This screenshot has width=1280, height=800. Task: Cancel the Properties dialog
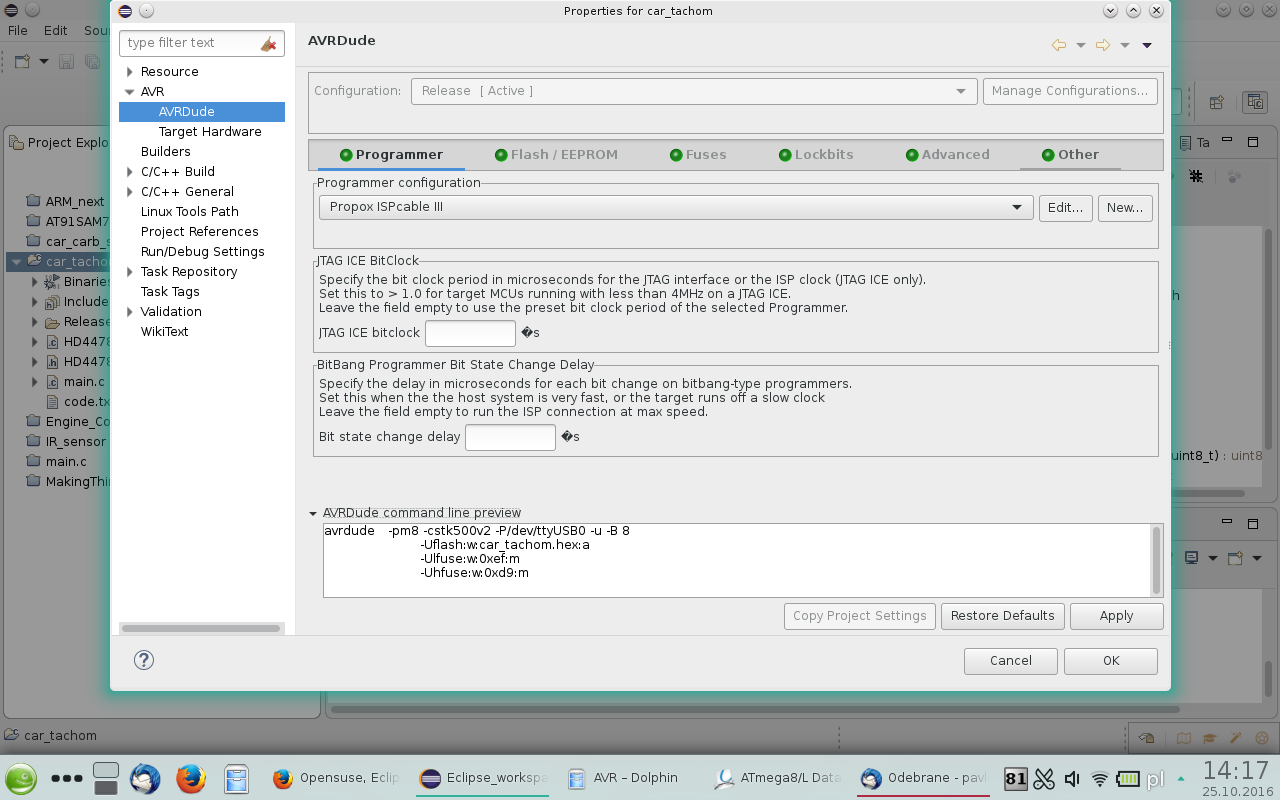(1011, 661)
